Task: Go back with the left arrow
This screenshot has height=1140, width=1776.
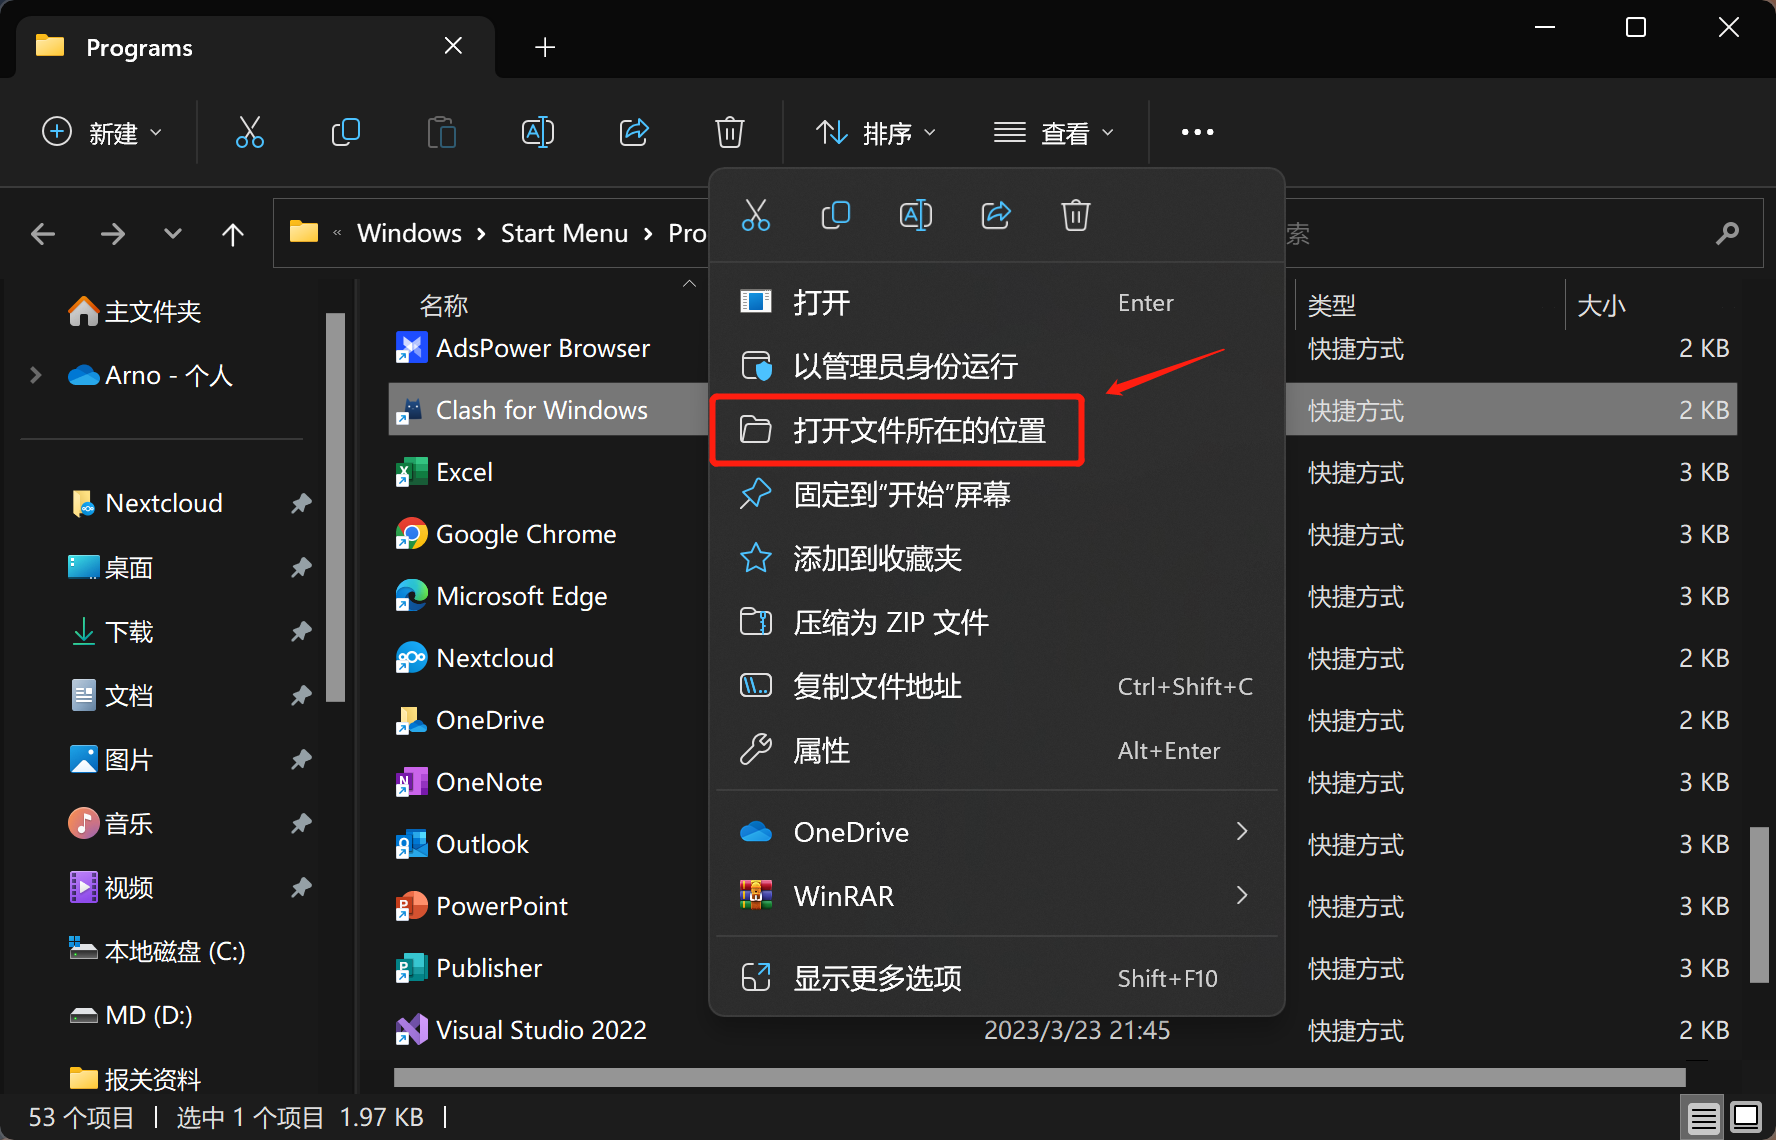Action: [43, 234]
